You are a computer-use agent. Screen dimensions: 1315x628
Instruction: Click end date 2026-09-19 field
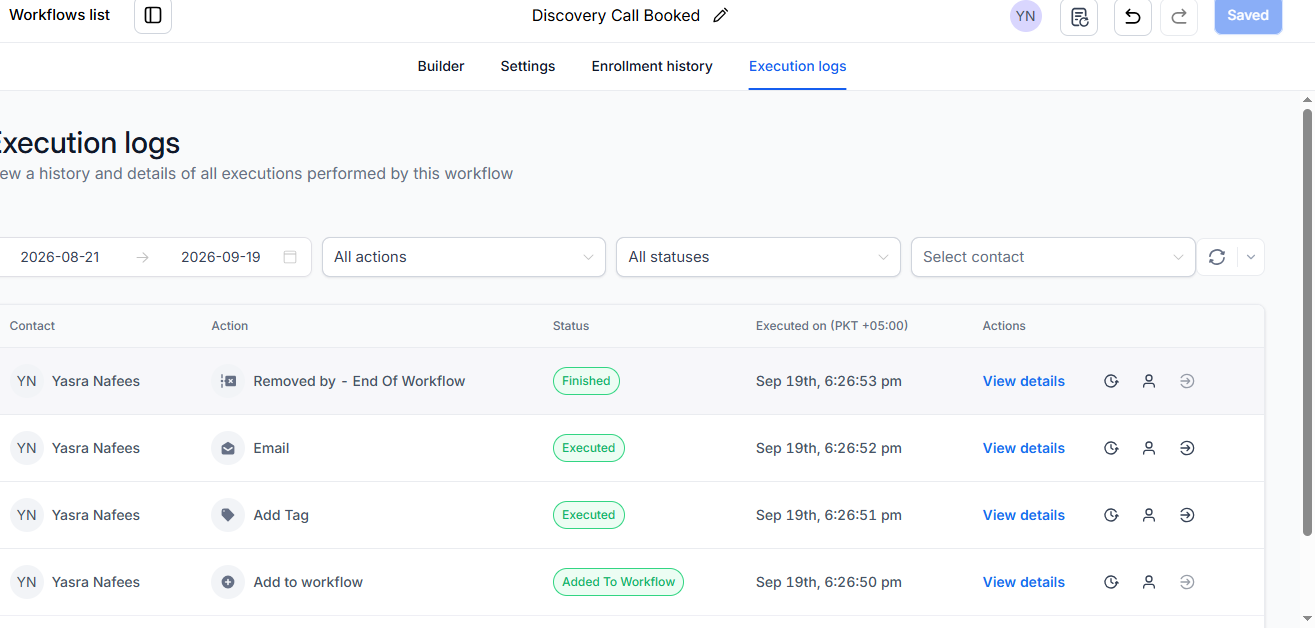(221, 257)
